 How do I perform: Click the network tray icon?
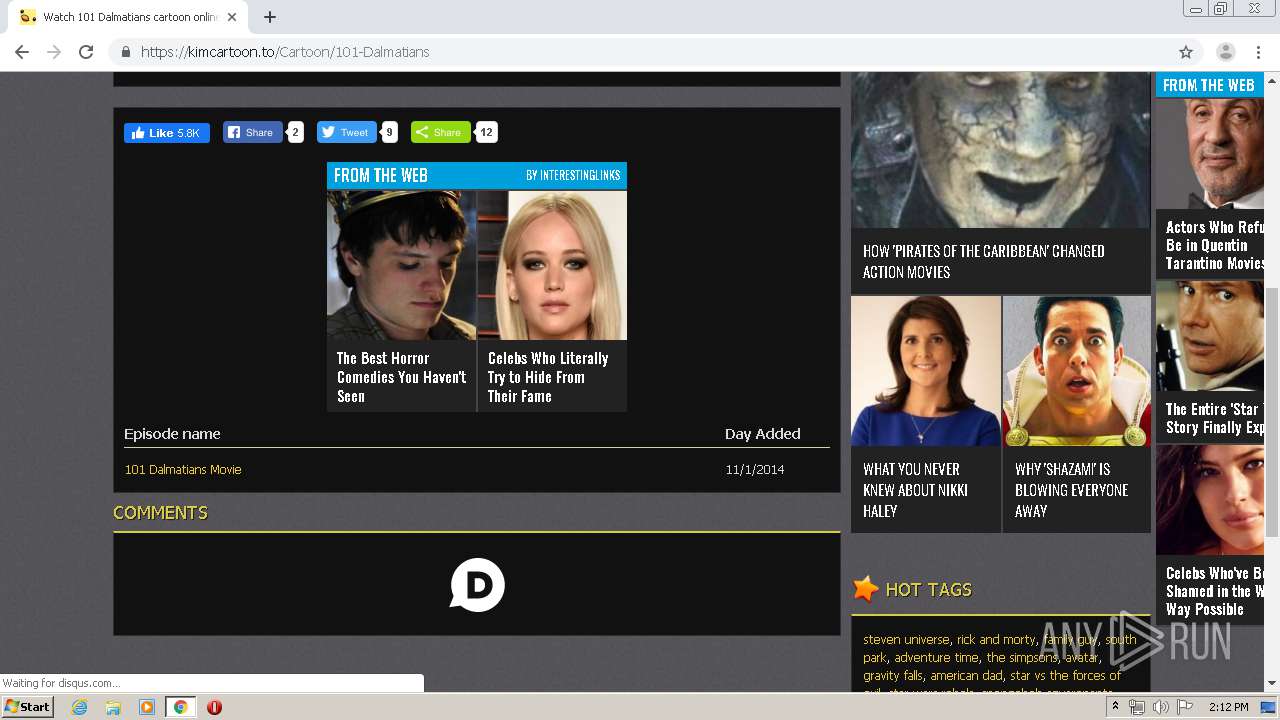(1137, 707)
